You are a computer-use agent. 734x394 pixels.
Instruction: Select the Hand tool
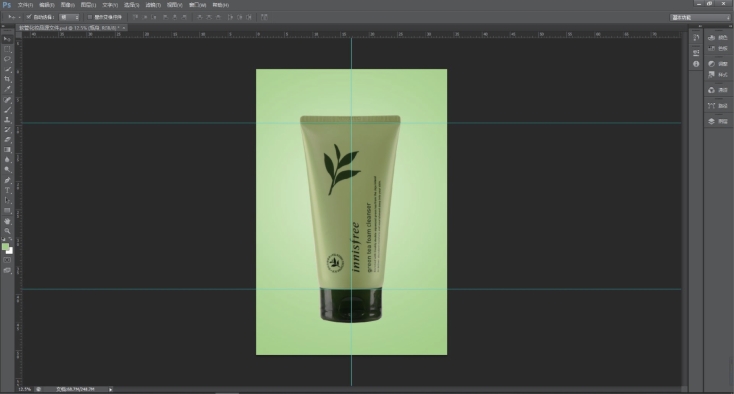[x=7, y=221]
